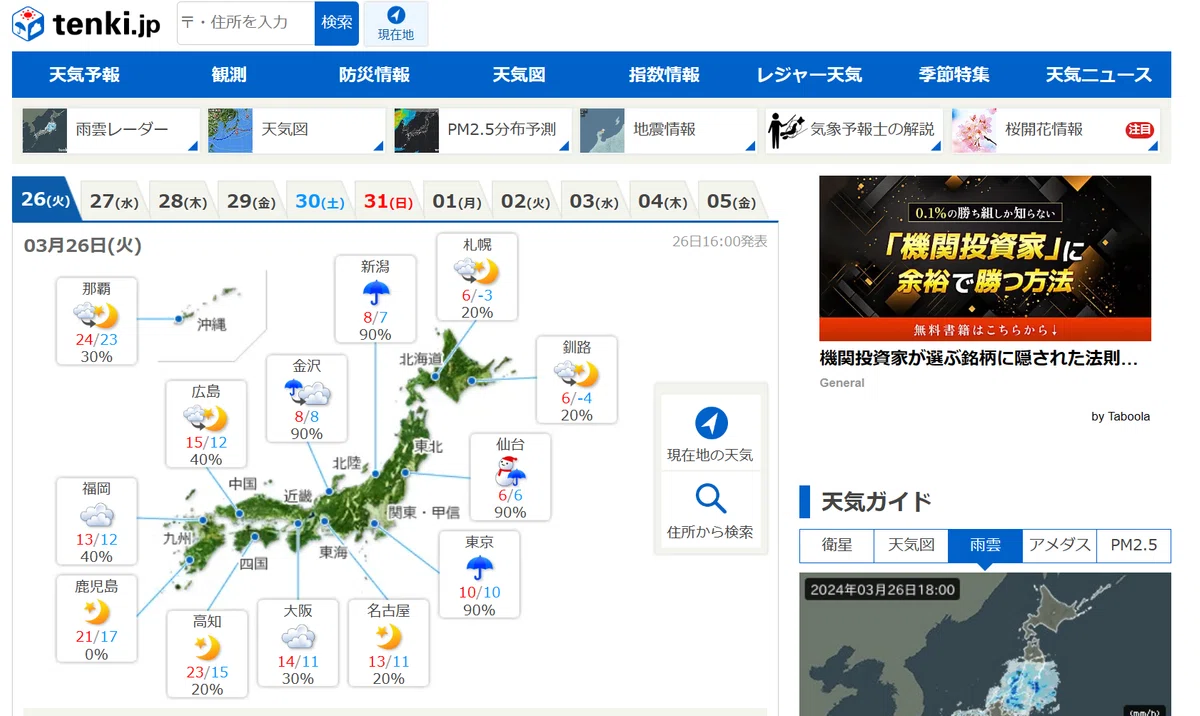Click the tenki.jp logo
Viewport: 1200px width, 716px height.
[86, 23]
